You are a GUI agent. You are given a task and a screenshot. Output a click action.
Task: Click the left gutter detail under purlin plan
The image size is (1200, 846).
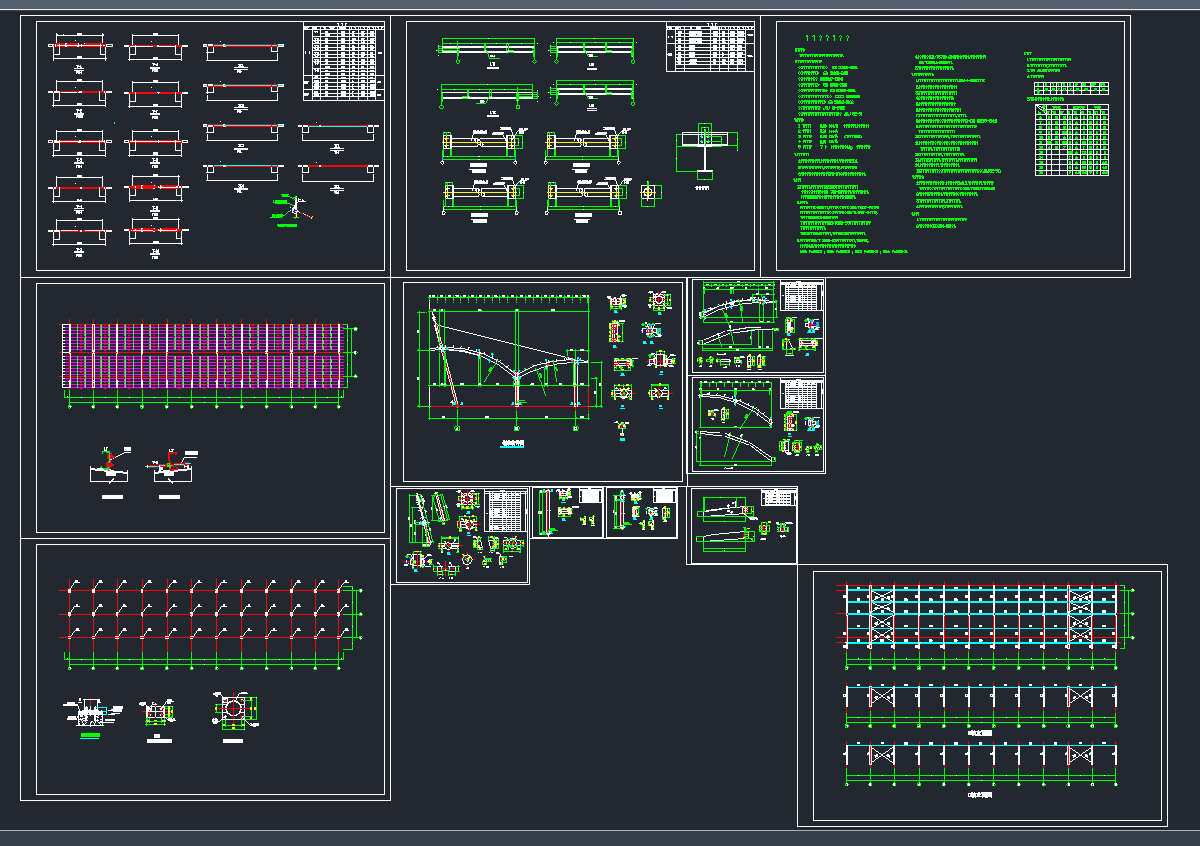click(x=111, y=470)
